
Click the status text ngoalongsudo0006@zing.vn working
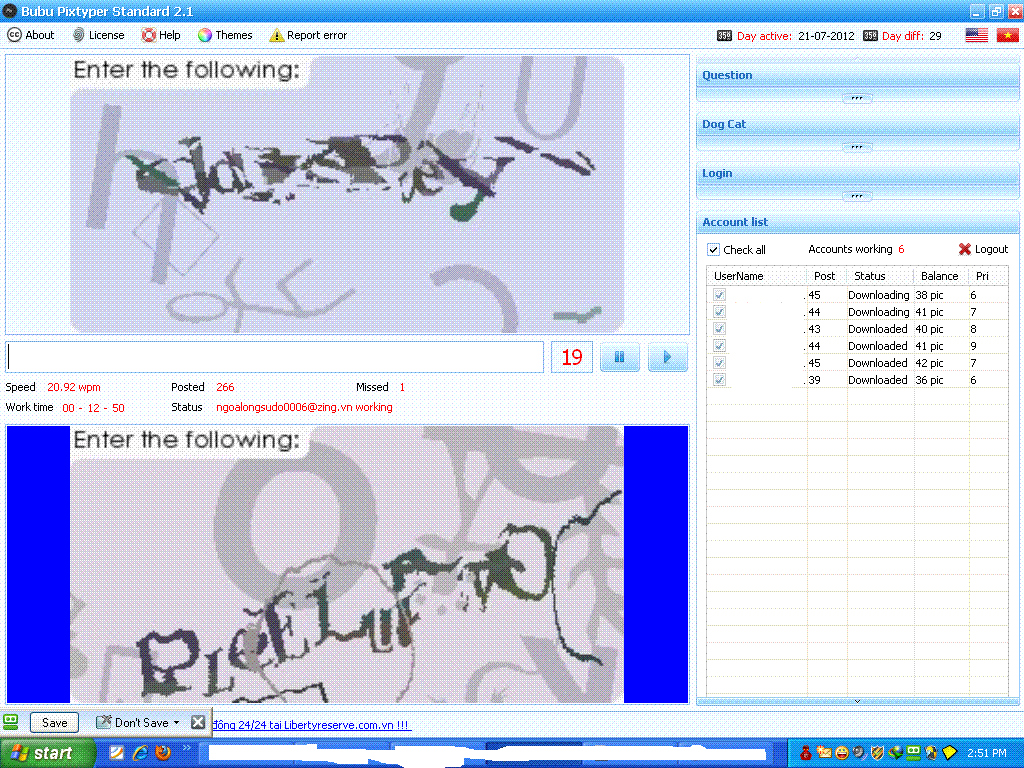[304, 408]
